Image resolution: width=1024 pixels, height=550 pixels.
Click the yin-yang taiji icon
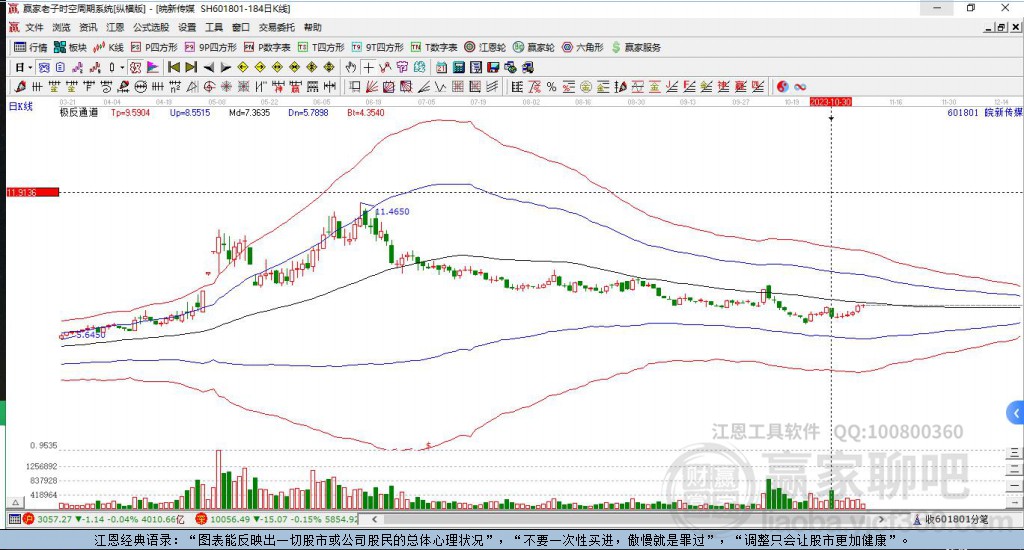click(x=782, y=87)
